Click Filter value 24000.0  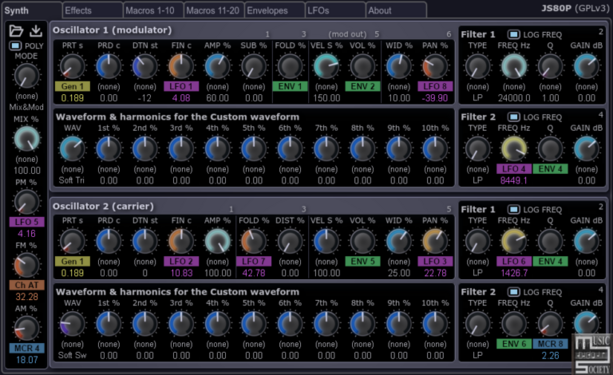[514, 98]
